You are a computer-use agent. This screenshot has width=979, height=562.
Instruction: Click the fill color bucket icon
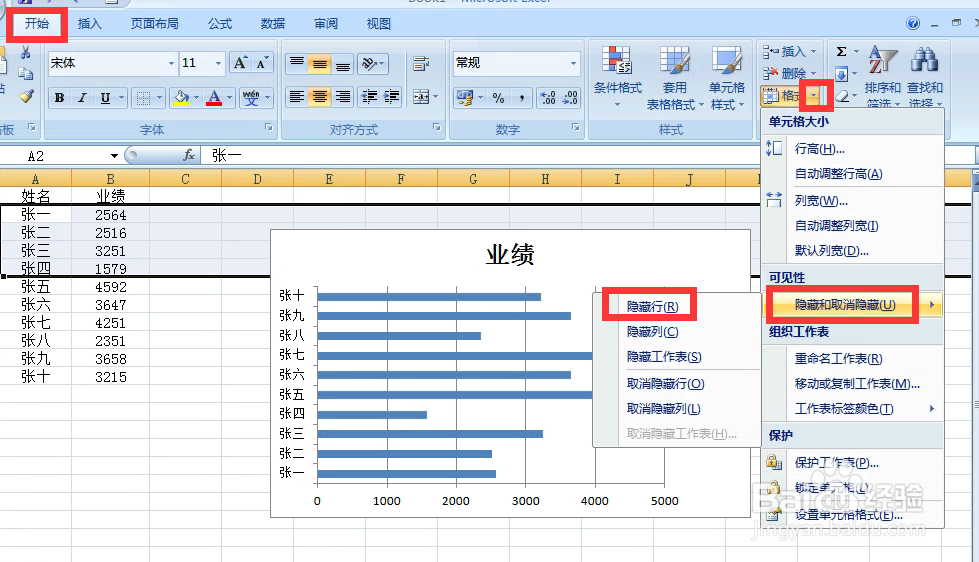181,97
